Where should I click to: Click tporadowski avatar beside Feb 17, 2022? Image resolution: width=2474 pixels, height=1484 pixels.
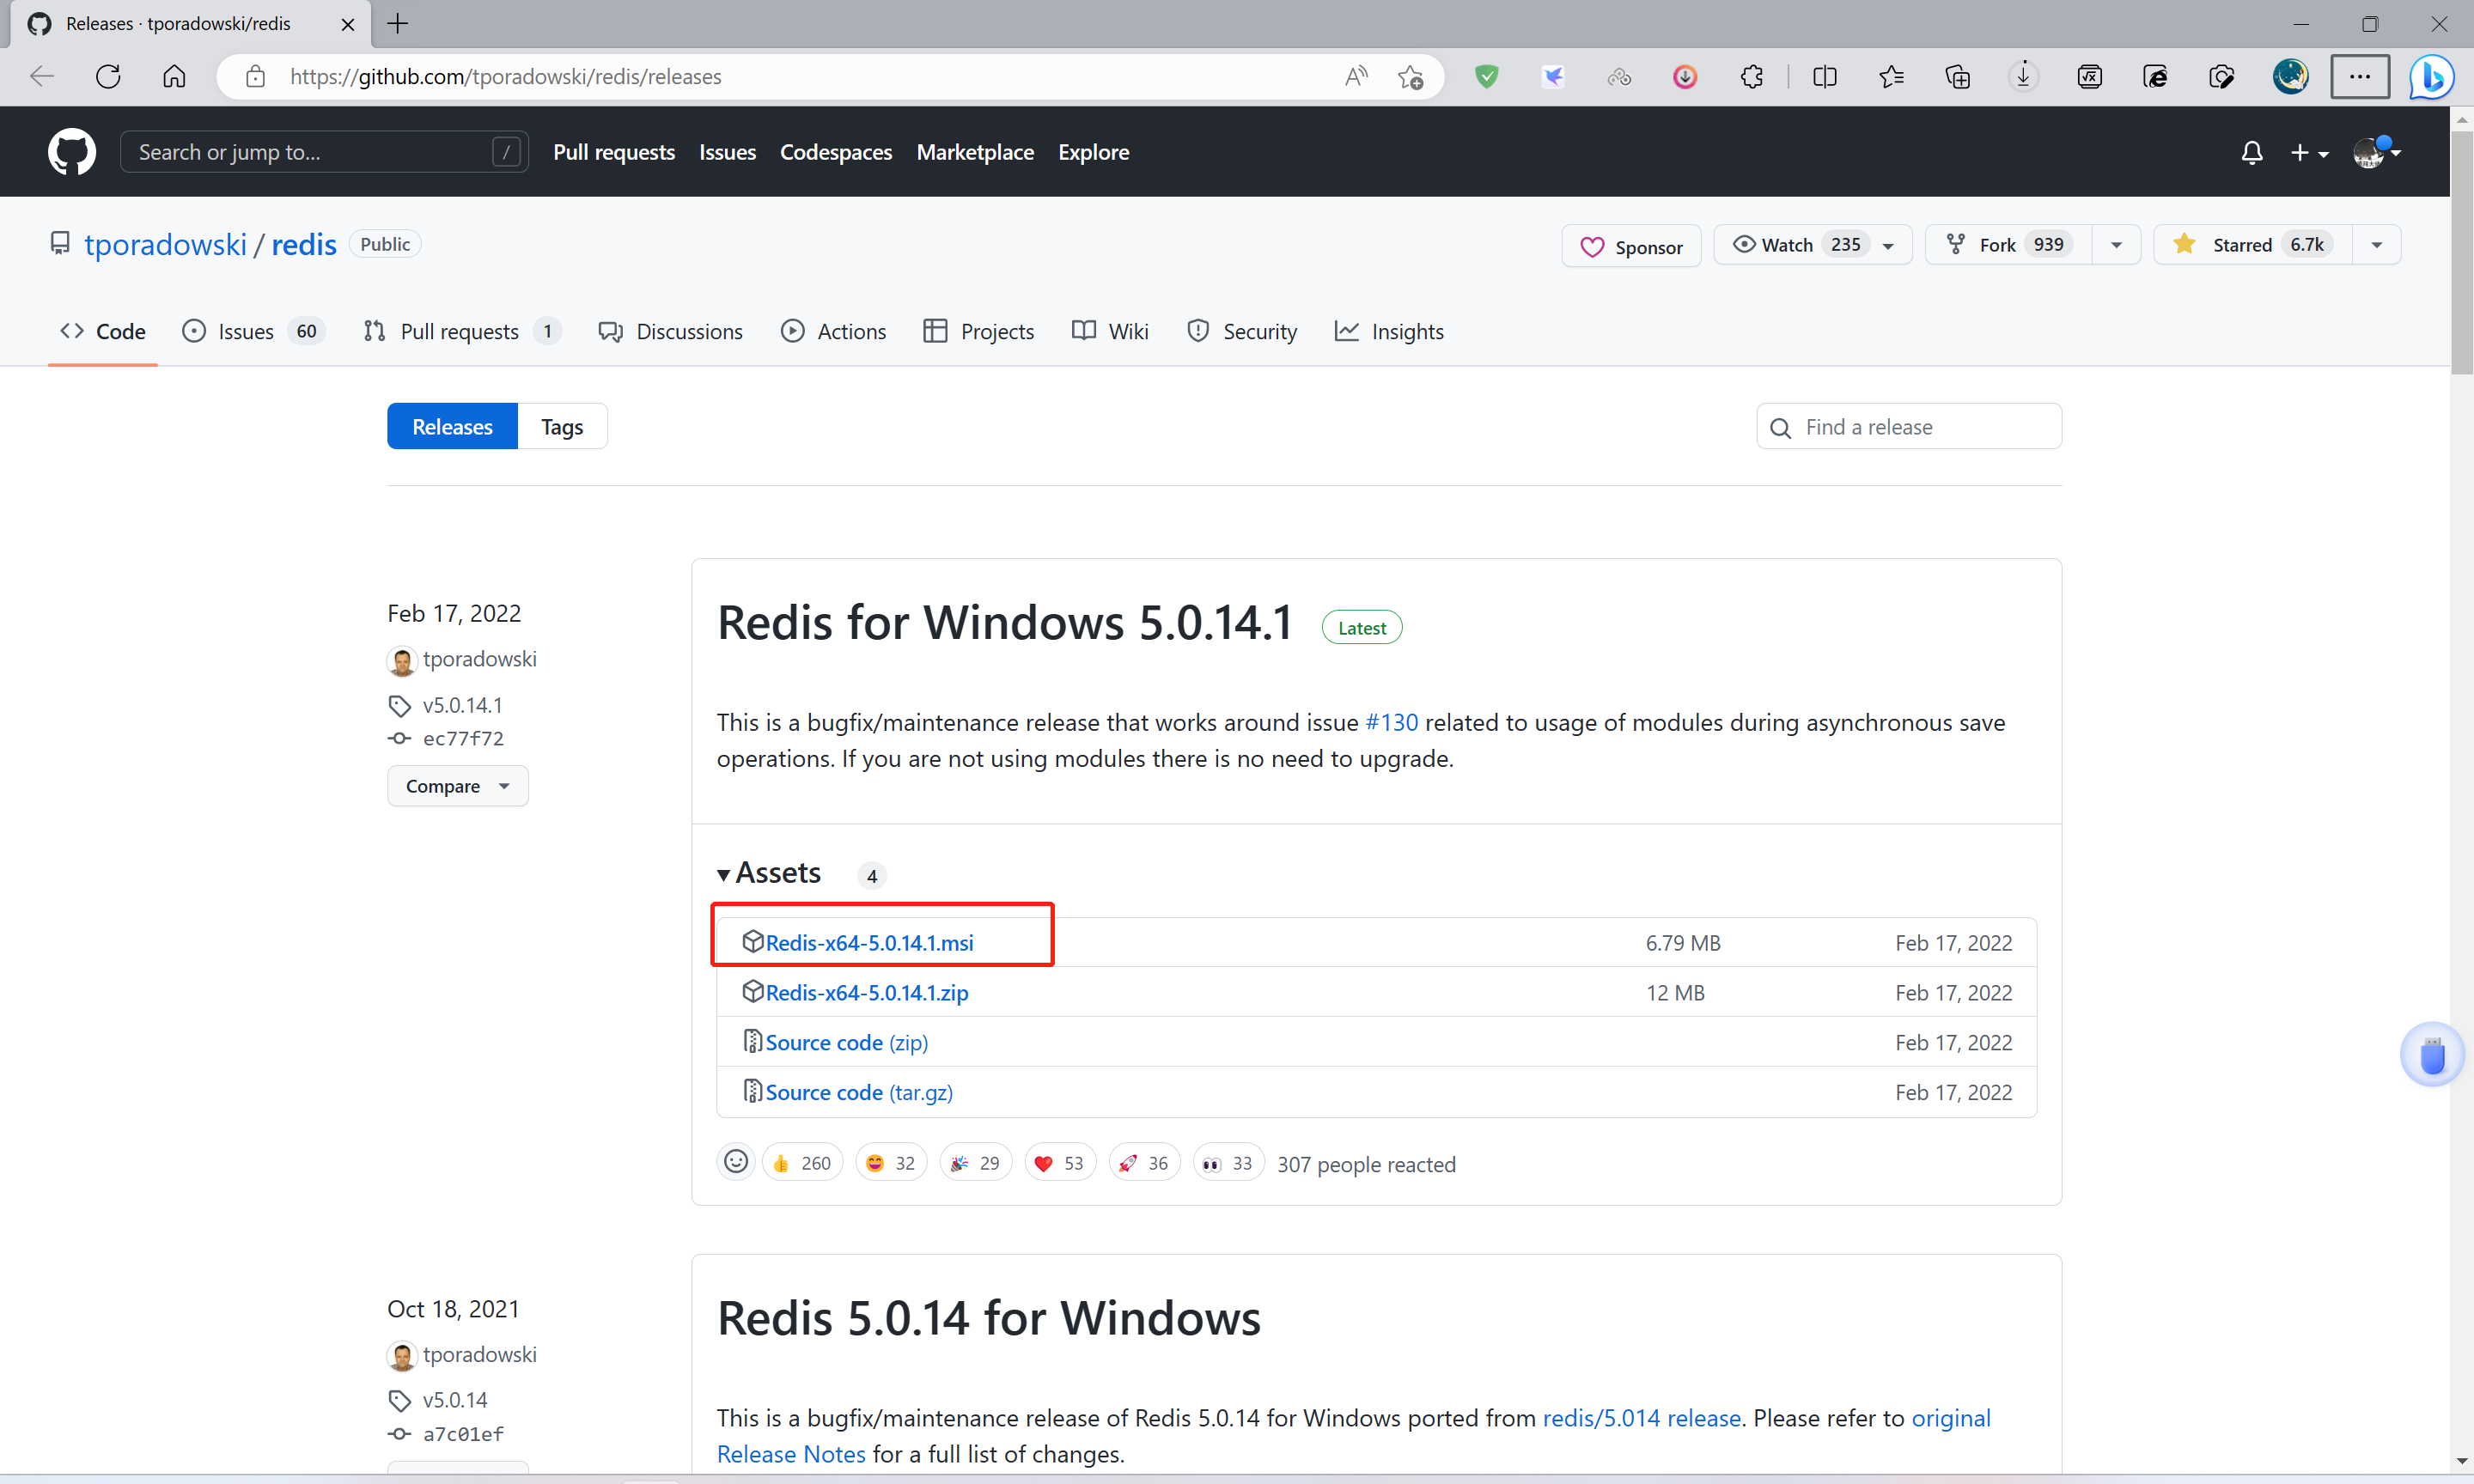click(x=401, y=660)
